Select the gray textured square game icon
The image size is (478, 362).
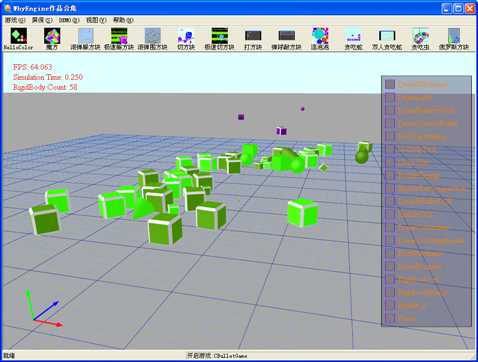click(x=153, y=36)
